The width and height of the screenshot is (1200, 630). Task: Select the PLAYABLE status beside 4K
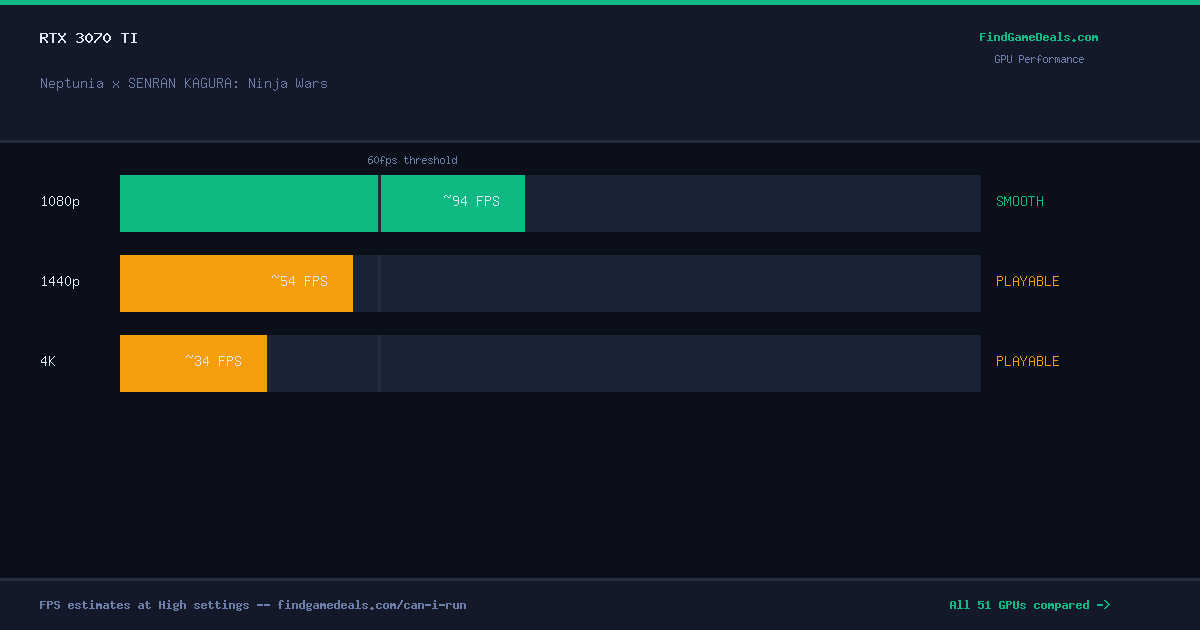pyautogui.click(x=1027, y=361)
